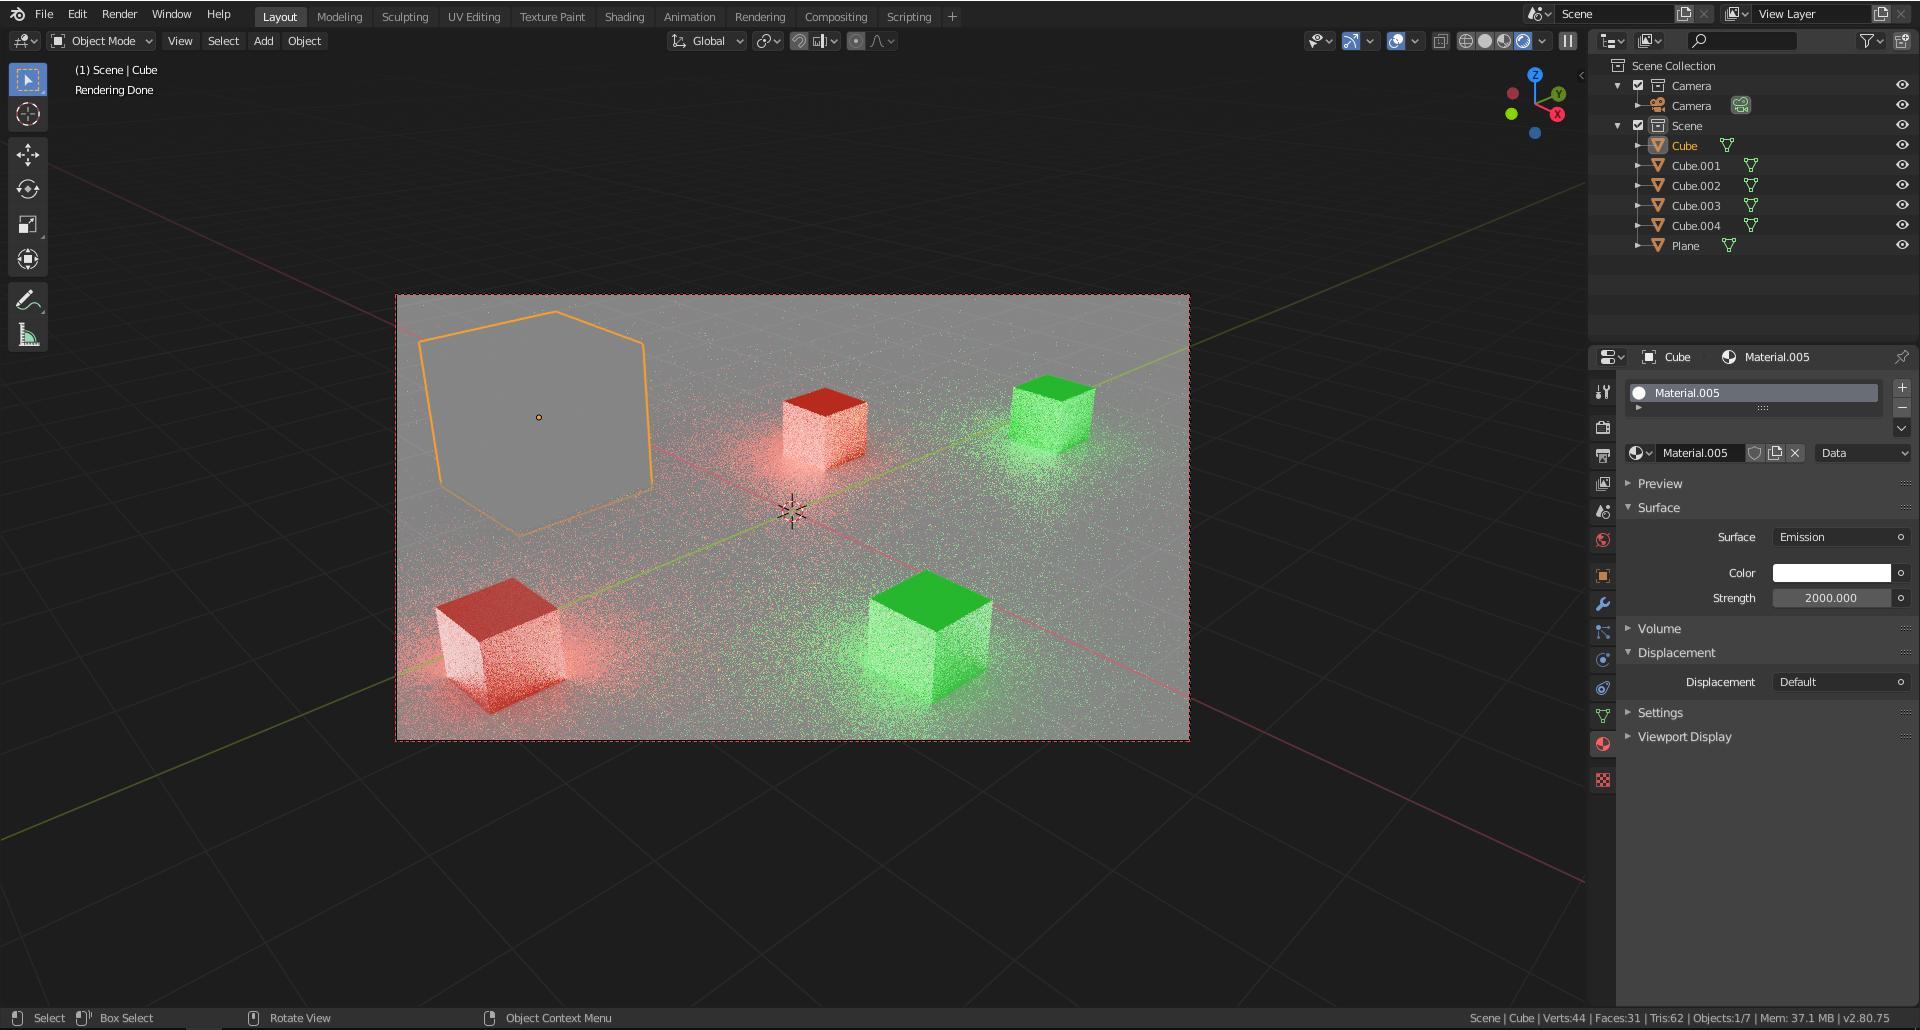The image size is (1920, 1030).
Task: Pick the Annotate tool
Action: (28, 298)
